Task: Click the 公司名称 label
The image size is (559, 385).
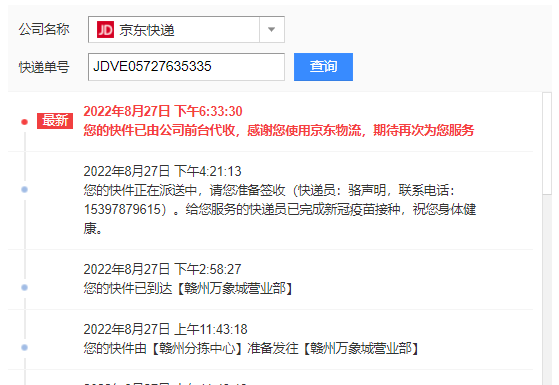Action: tap(44, 29)
